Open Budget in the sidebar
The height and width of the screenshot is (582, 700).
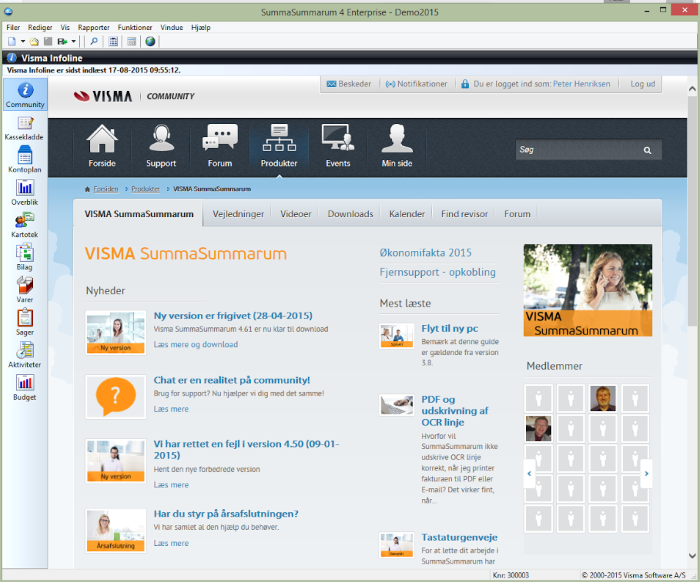pyautogui.click(x=25, y=388)
